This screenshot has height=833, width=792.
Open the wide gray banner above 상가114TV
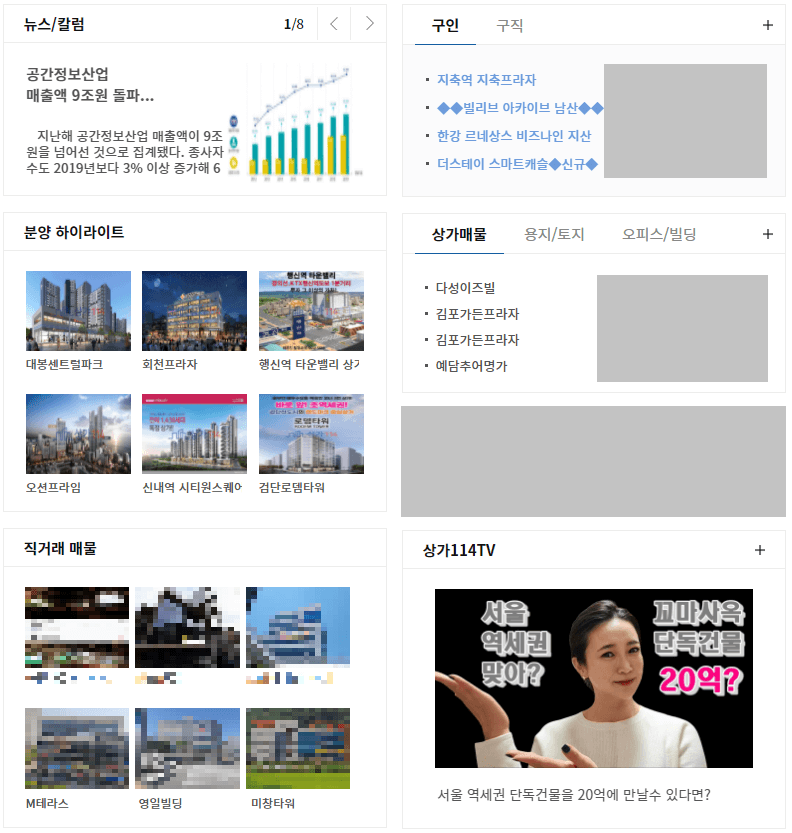coord(593,462)
